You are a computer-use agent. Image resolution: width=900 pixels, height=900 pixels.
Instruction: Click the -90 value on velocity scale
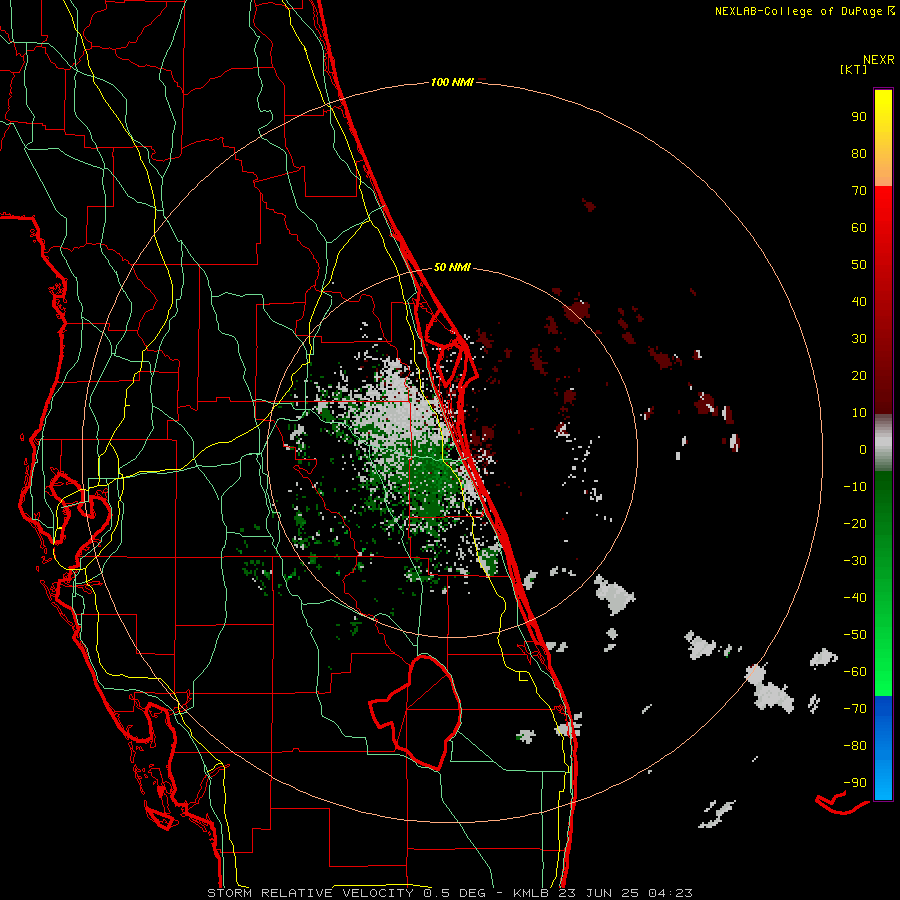[855, 782]
